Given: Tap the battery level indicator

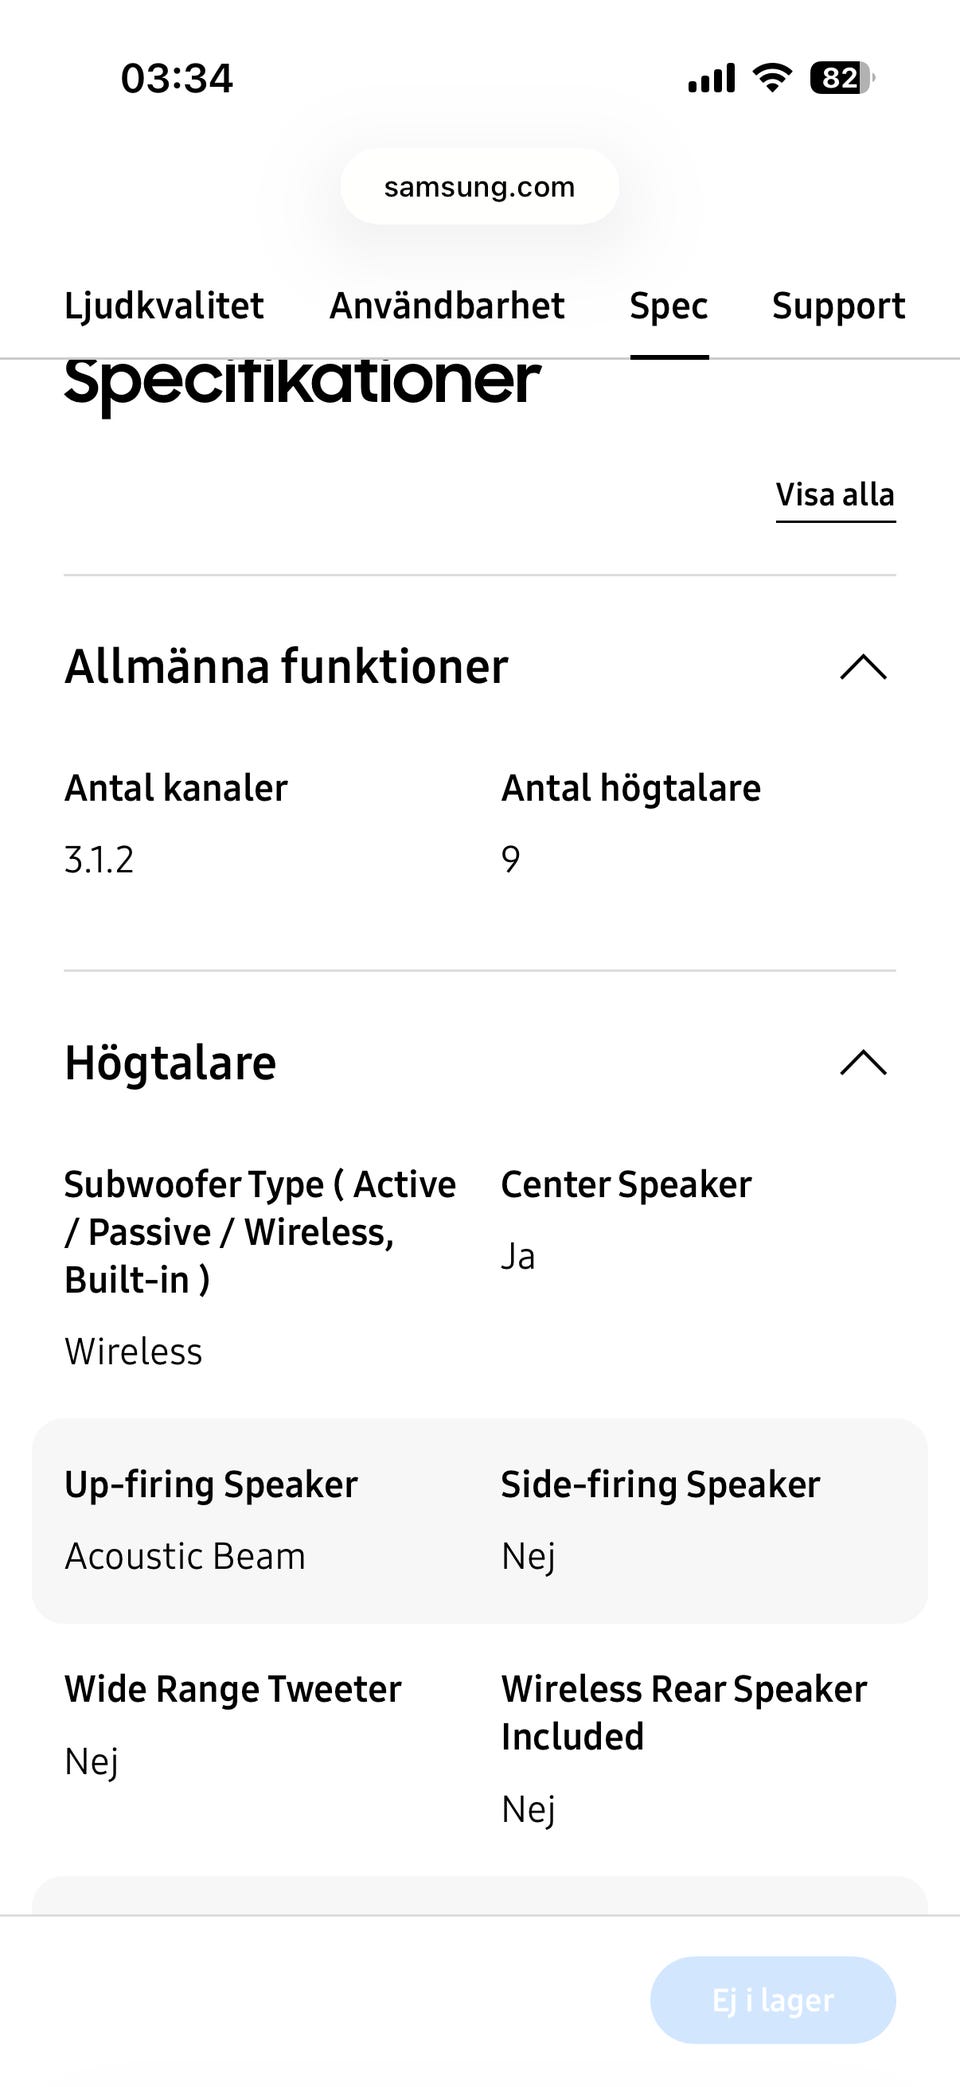Looking at the screenshot, I should click(842, 78).
